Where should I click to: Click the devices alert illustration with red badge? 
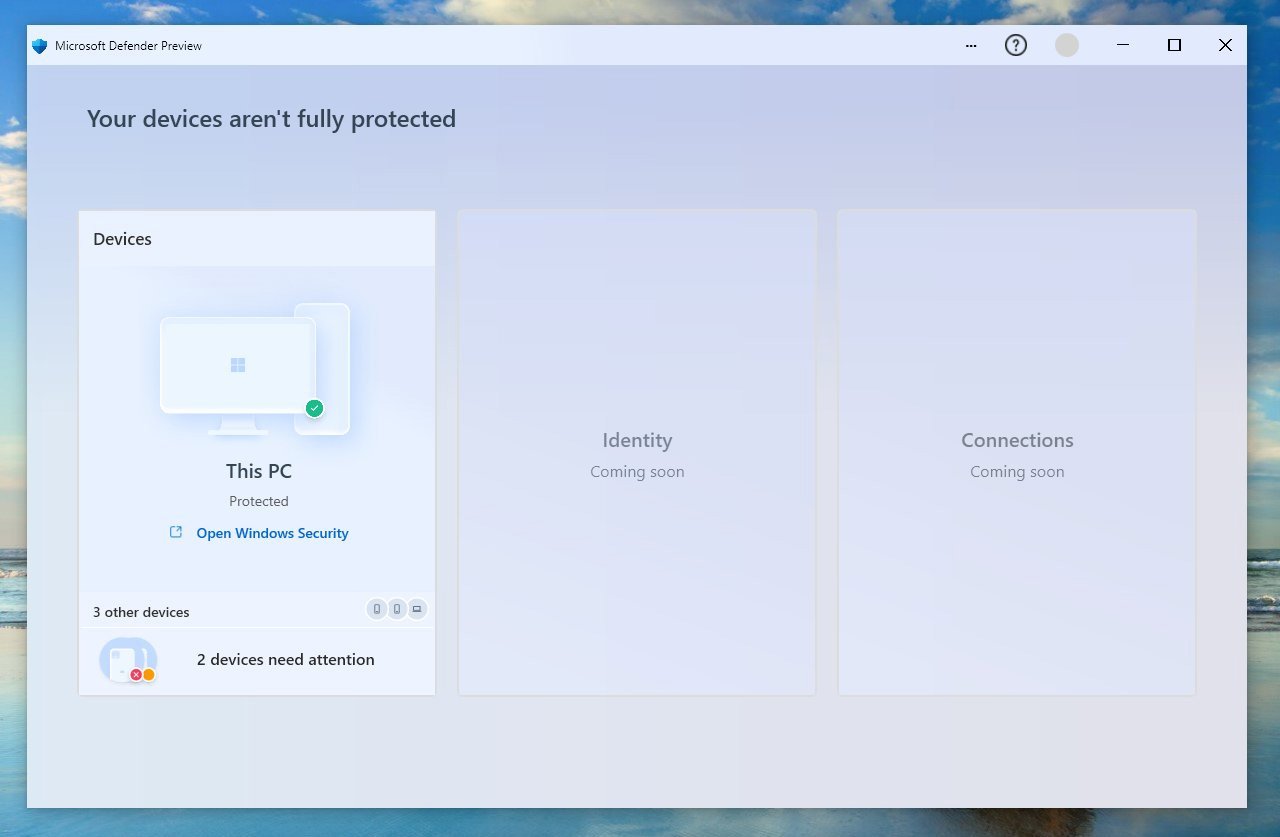pos(128,661)
